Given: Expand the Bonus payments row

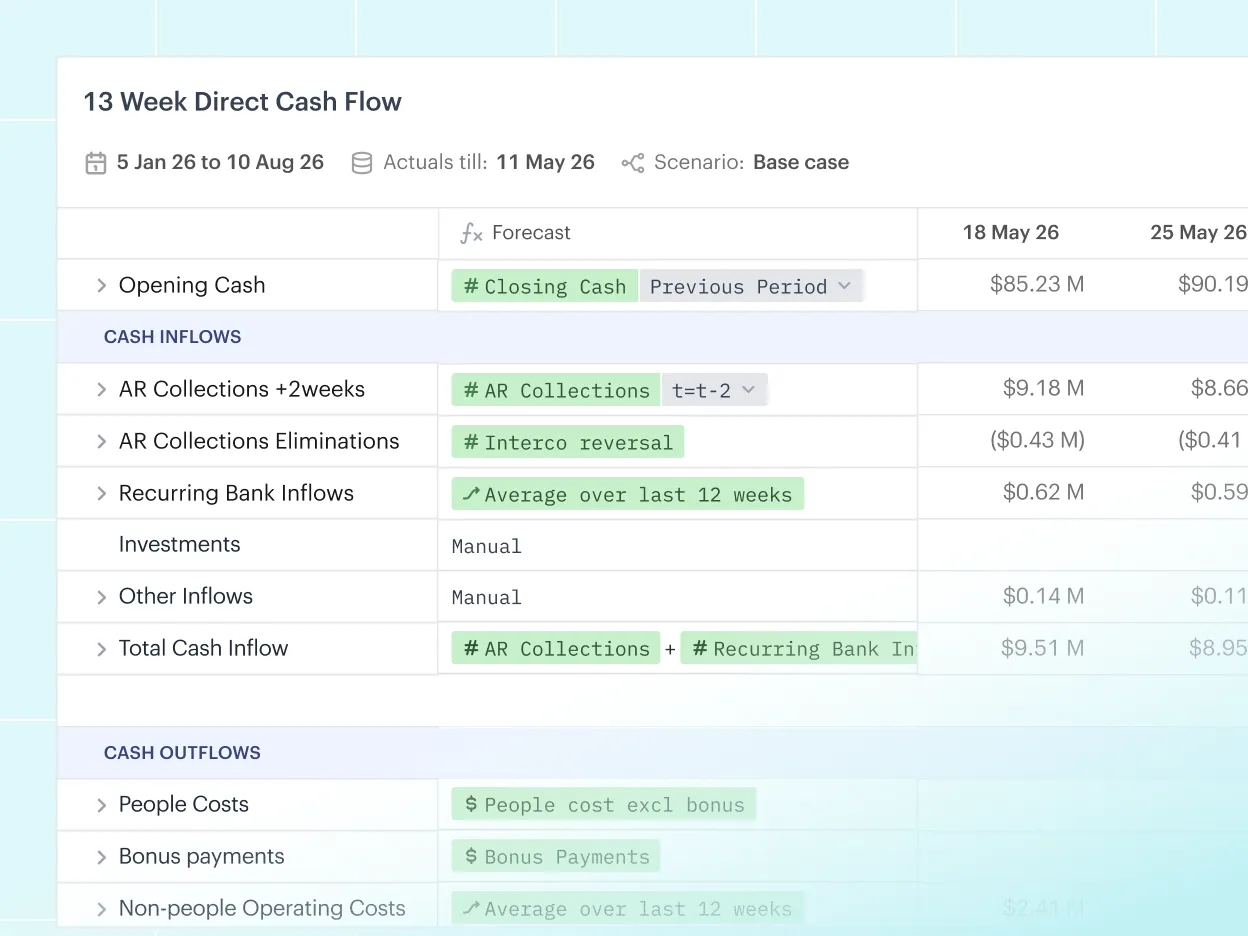Looking at the screenshot, I should pyautogui.click(x=101, y=857).
